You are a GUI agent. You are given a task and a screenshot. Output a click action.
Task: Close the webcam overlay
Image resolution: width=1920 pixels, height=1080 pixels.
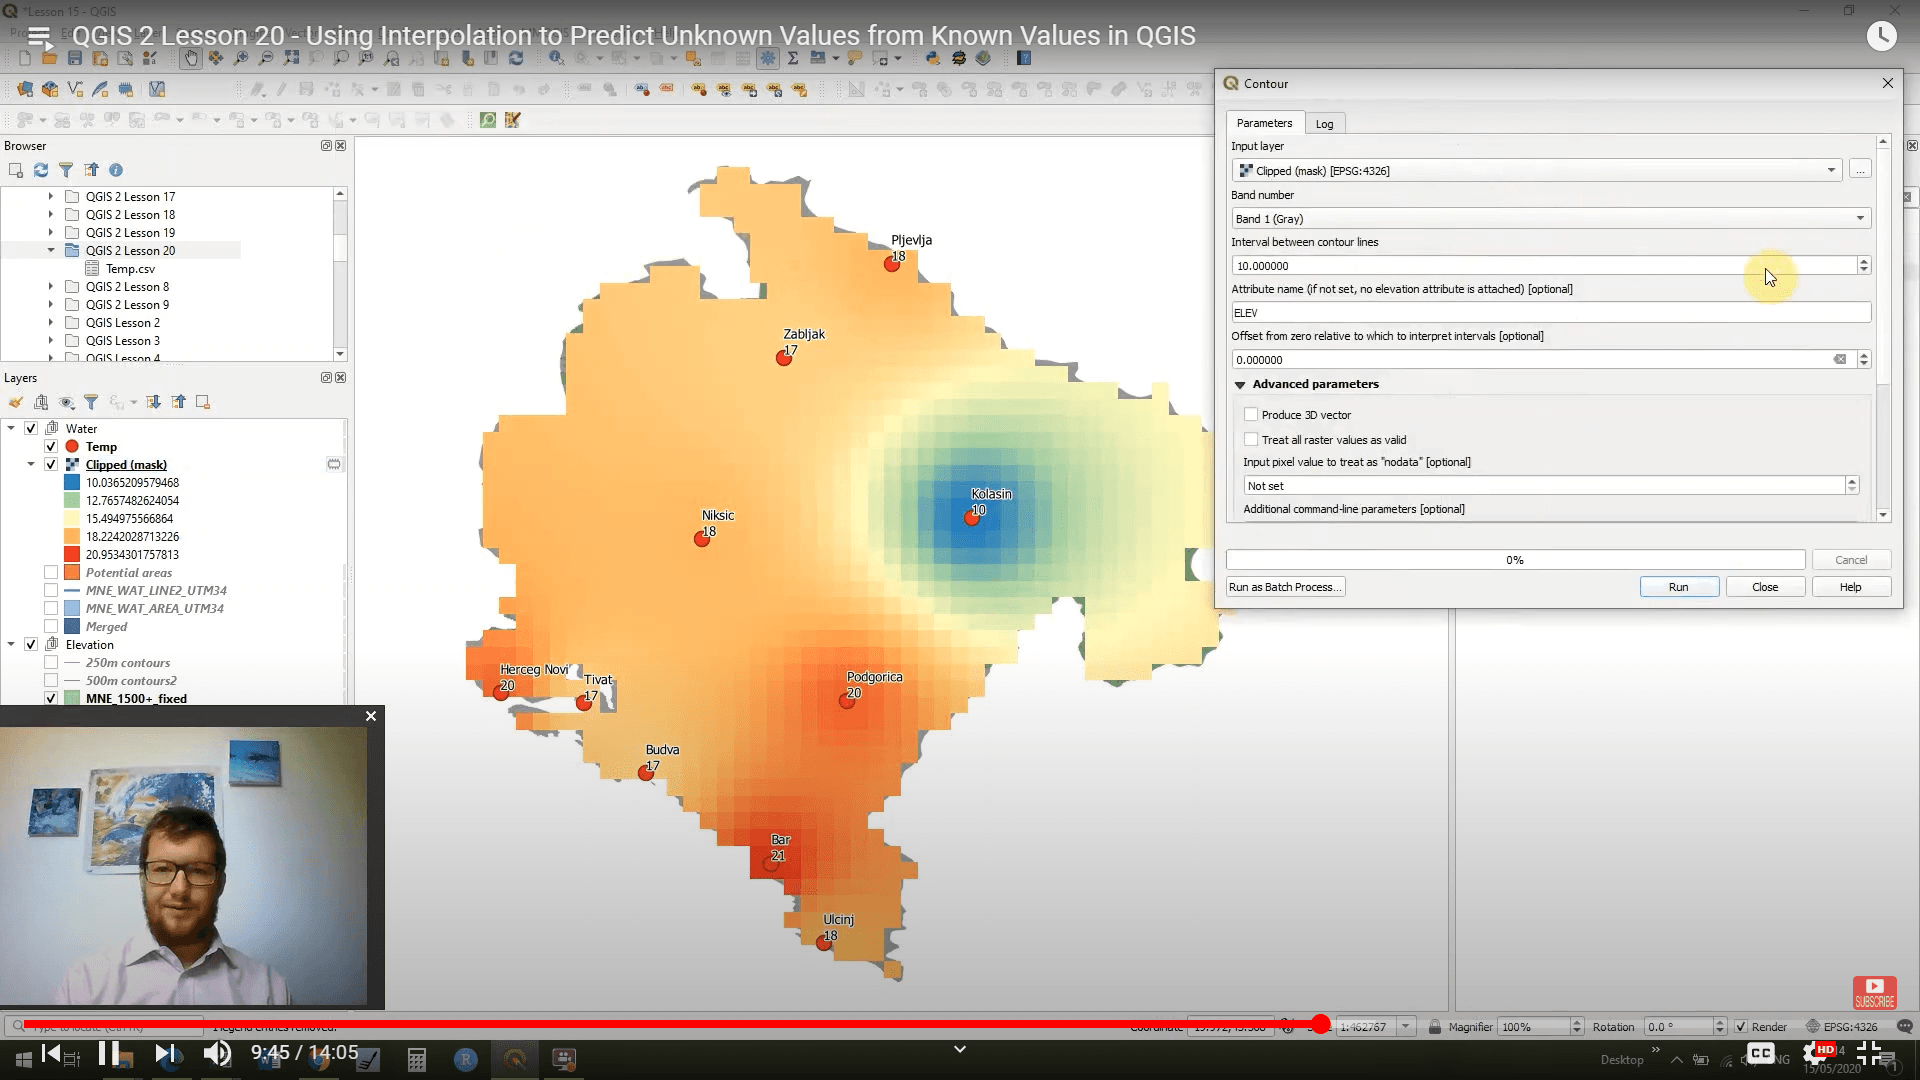coord(371,716)
